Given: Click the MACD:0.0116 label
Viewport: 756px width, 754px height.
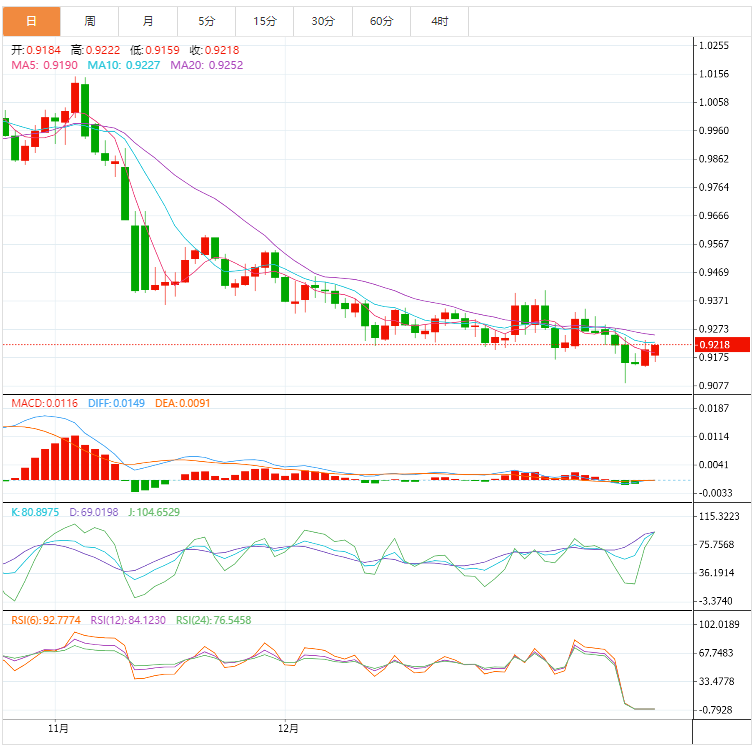Looking at the screenshot, I should pos(44,403).
